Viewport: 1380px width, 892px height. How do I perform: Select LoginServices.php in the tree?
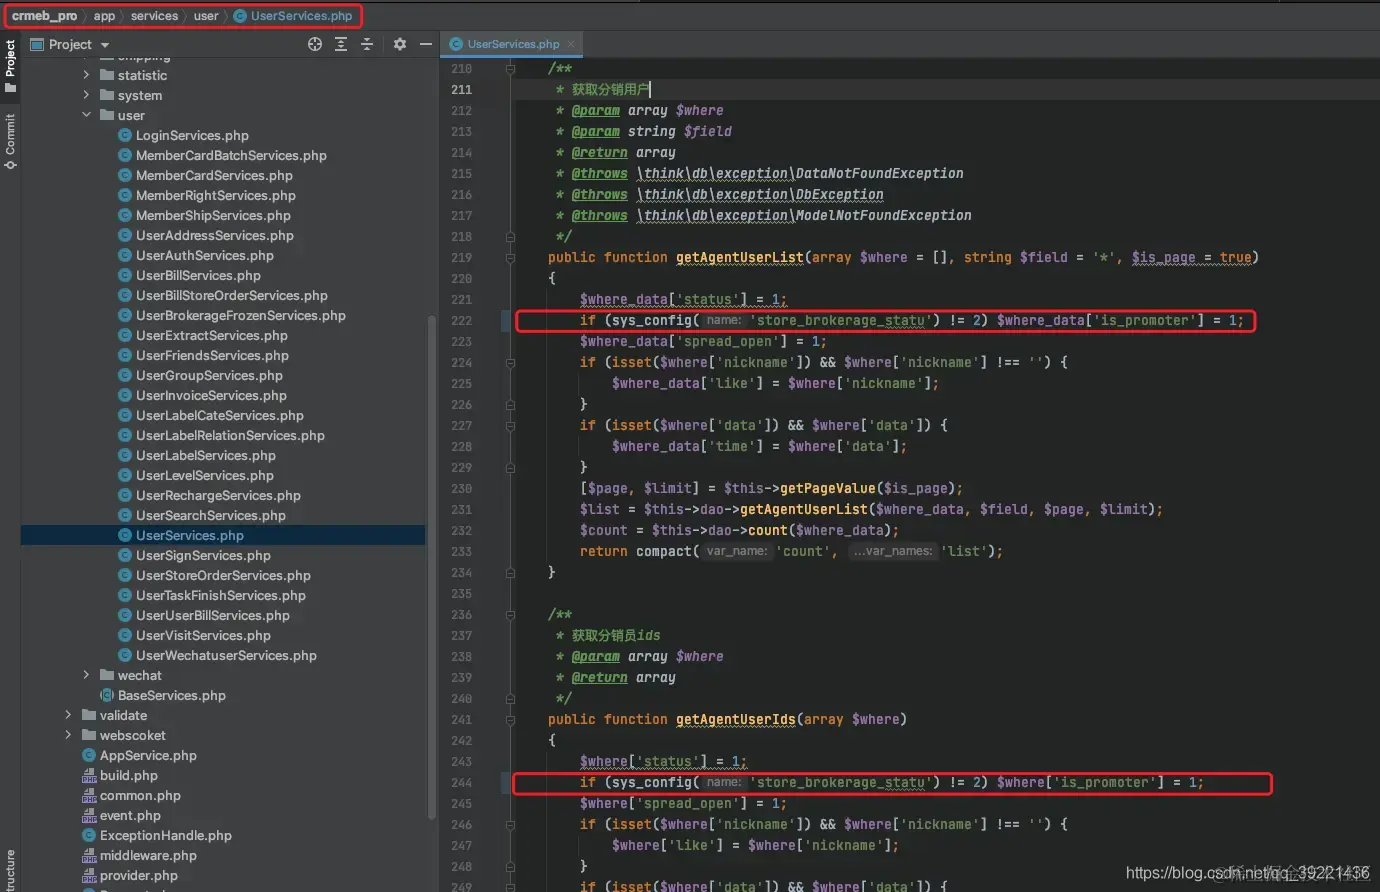tap(192, 135)
